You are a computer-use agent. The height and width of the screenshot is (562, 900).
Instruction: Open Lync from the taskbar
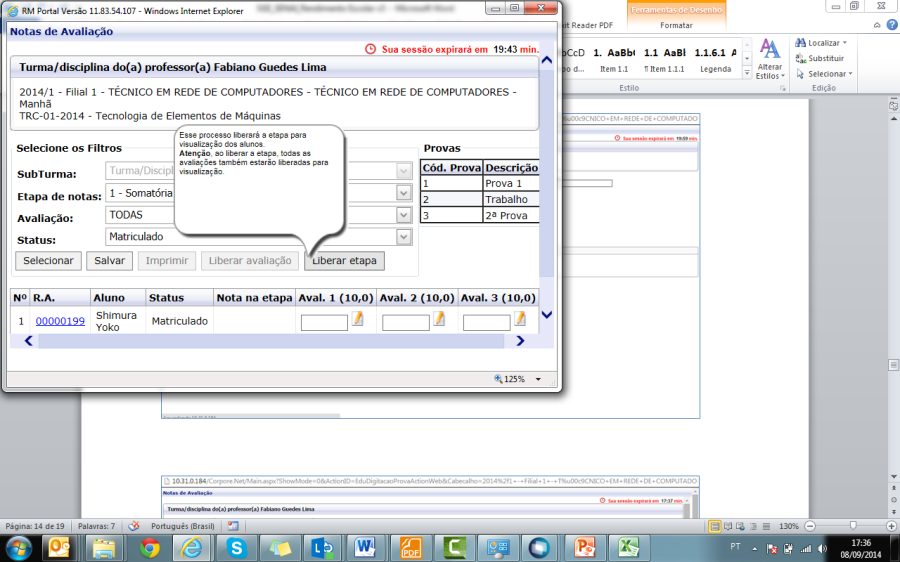(323, 548)
